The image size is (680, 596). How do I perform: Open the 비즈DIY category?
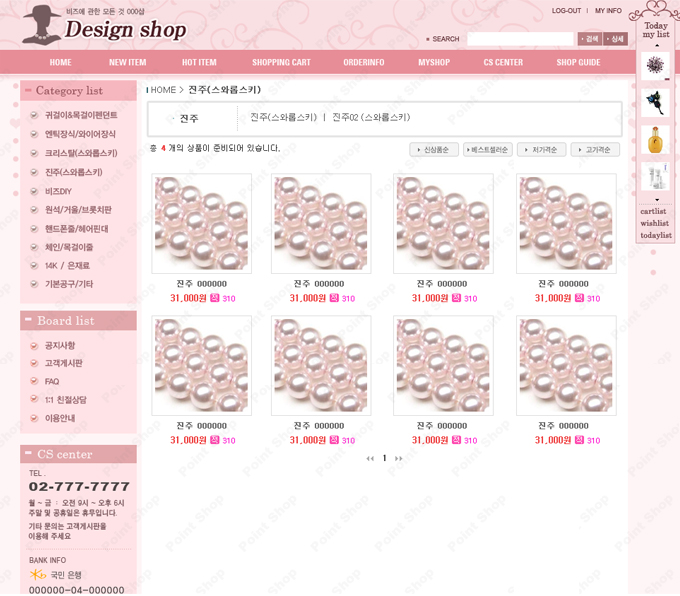click(58, 191)
